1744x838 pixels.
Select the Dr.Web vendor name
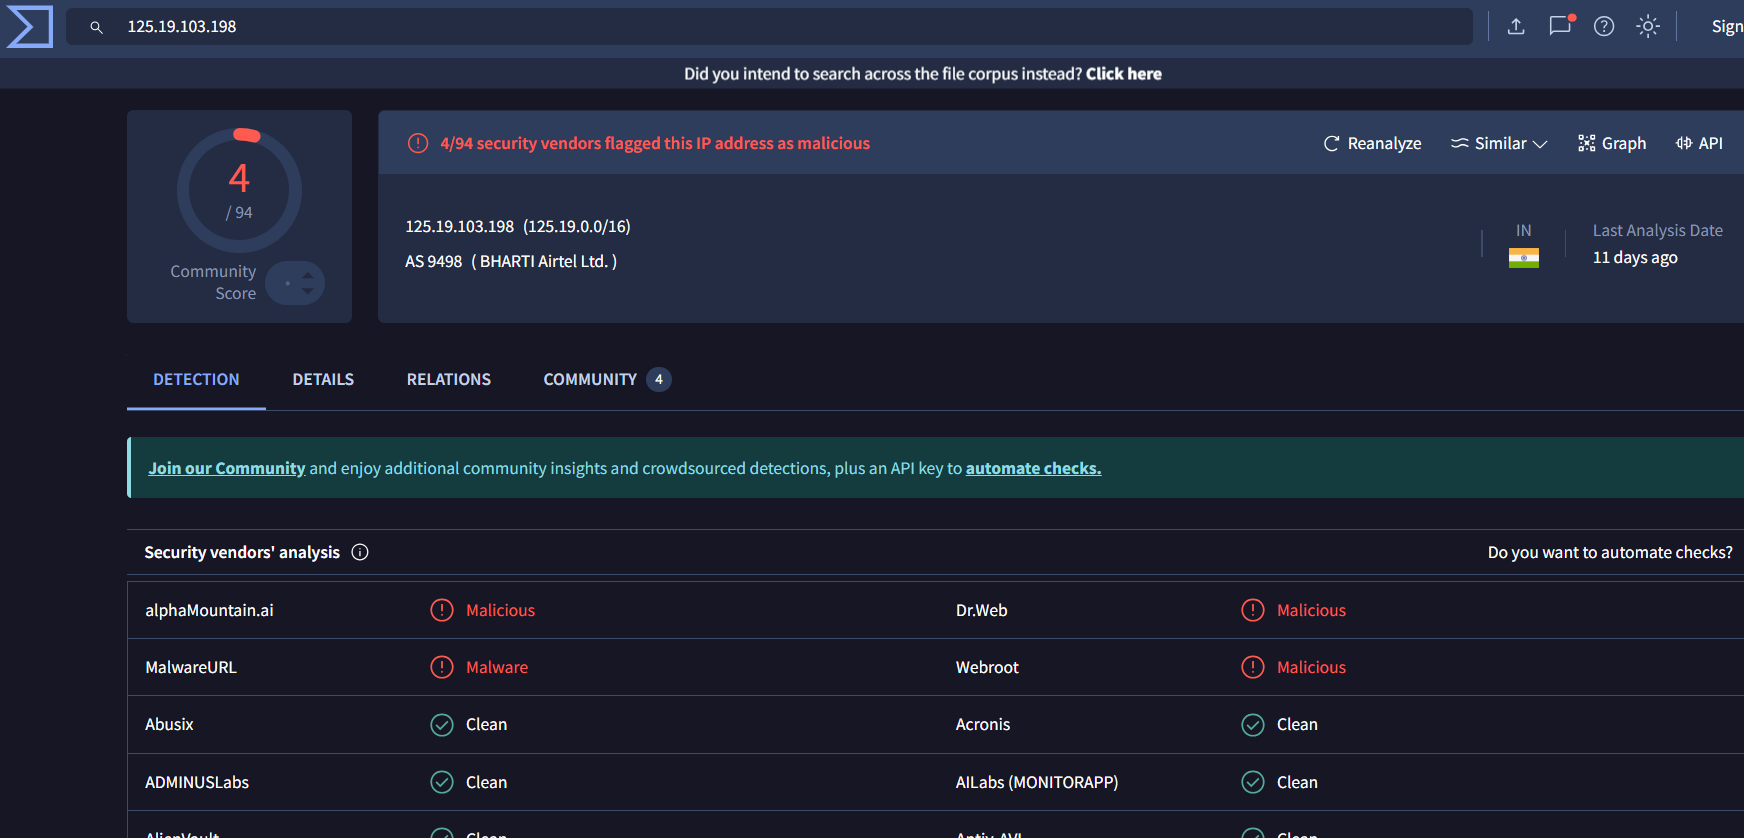click(982, 610)
